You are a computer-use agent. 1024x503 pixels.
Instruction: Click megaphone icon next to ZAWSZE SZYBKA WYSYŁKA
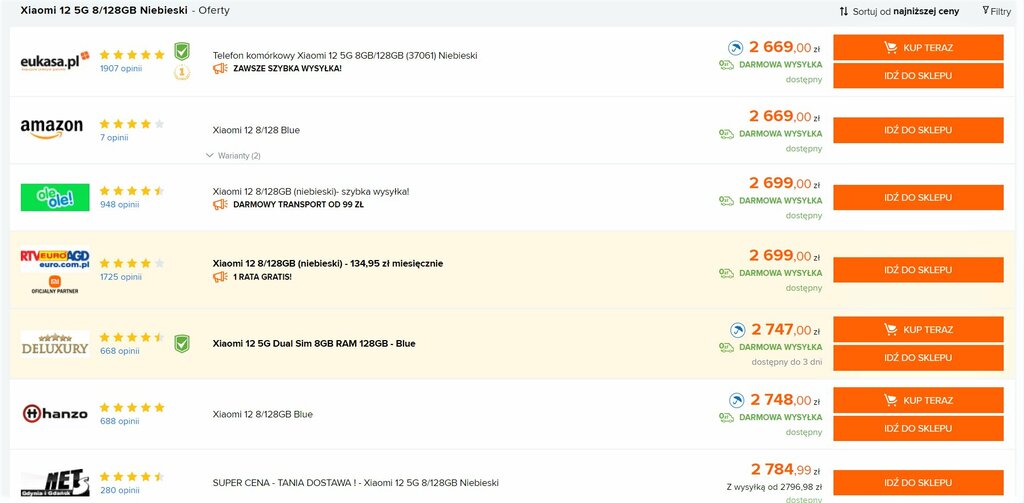pos(220,68)
